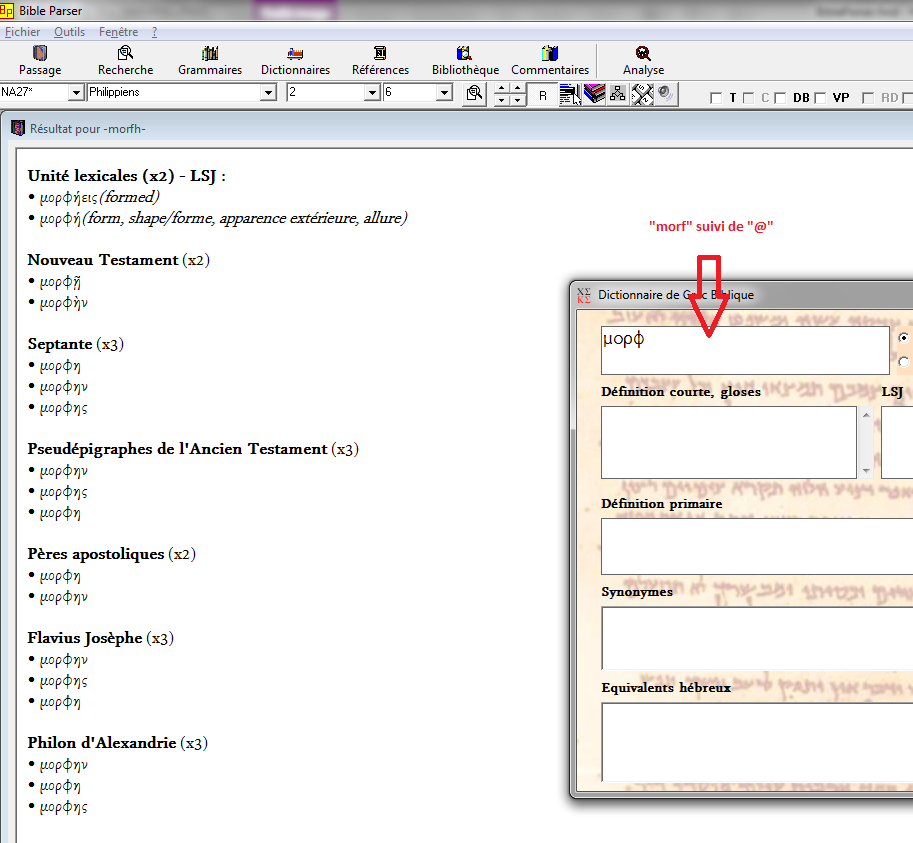The image size is (913, 843).
Task: Click μορφην under Pères apostoliques
Action: [x=63, y=597]
